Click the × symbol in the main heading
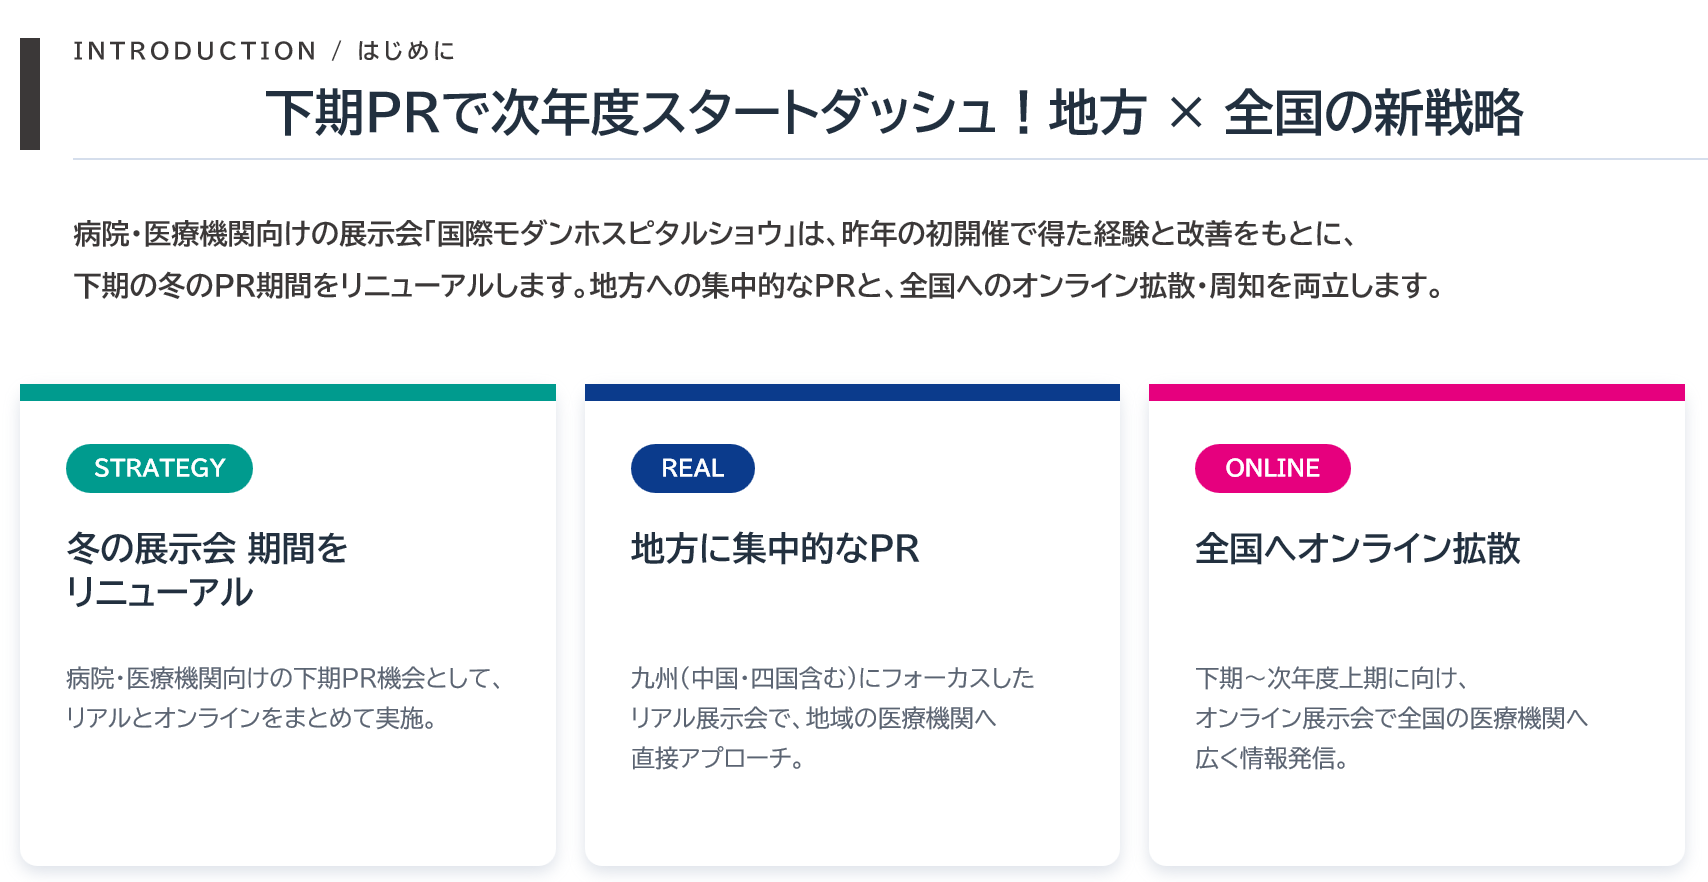Viewport: 1708px width, 882px height. [1185, 113]
